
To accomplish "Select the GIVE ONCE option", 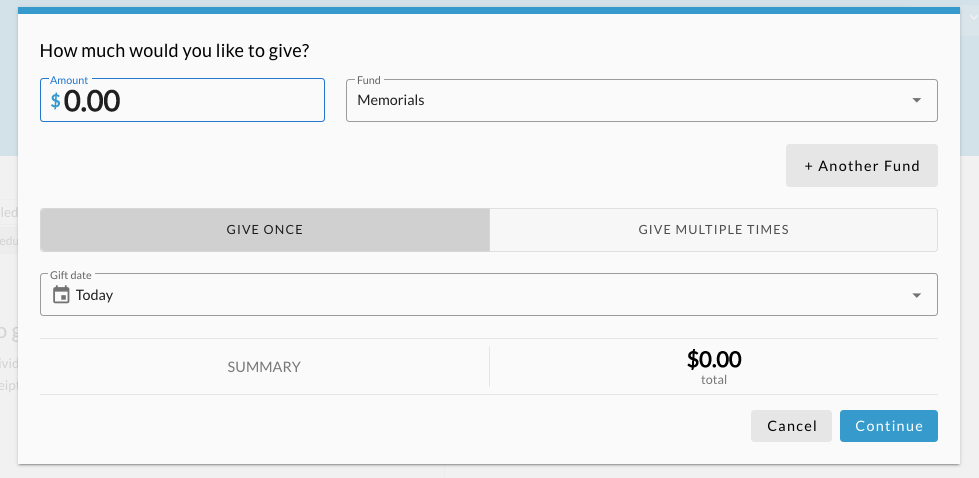I will pyautogui.click(x=265, y=230).
